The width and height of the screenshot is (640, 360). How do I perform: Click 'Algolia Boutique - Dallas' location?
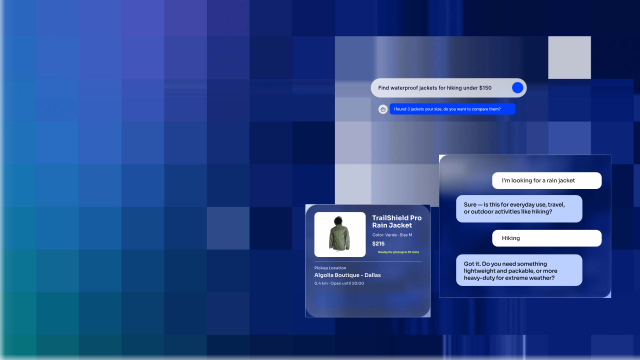[x=347, y=275]
